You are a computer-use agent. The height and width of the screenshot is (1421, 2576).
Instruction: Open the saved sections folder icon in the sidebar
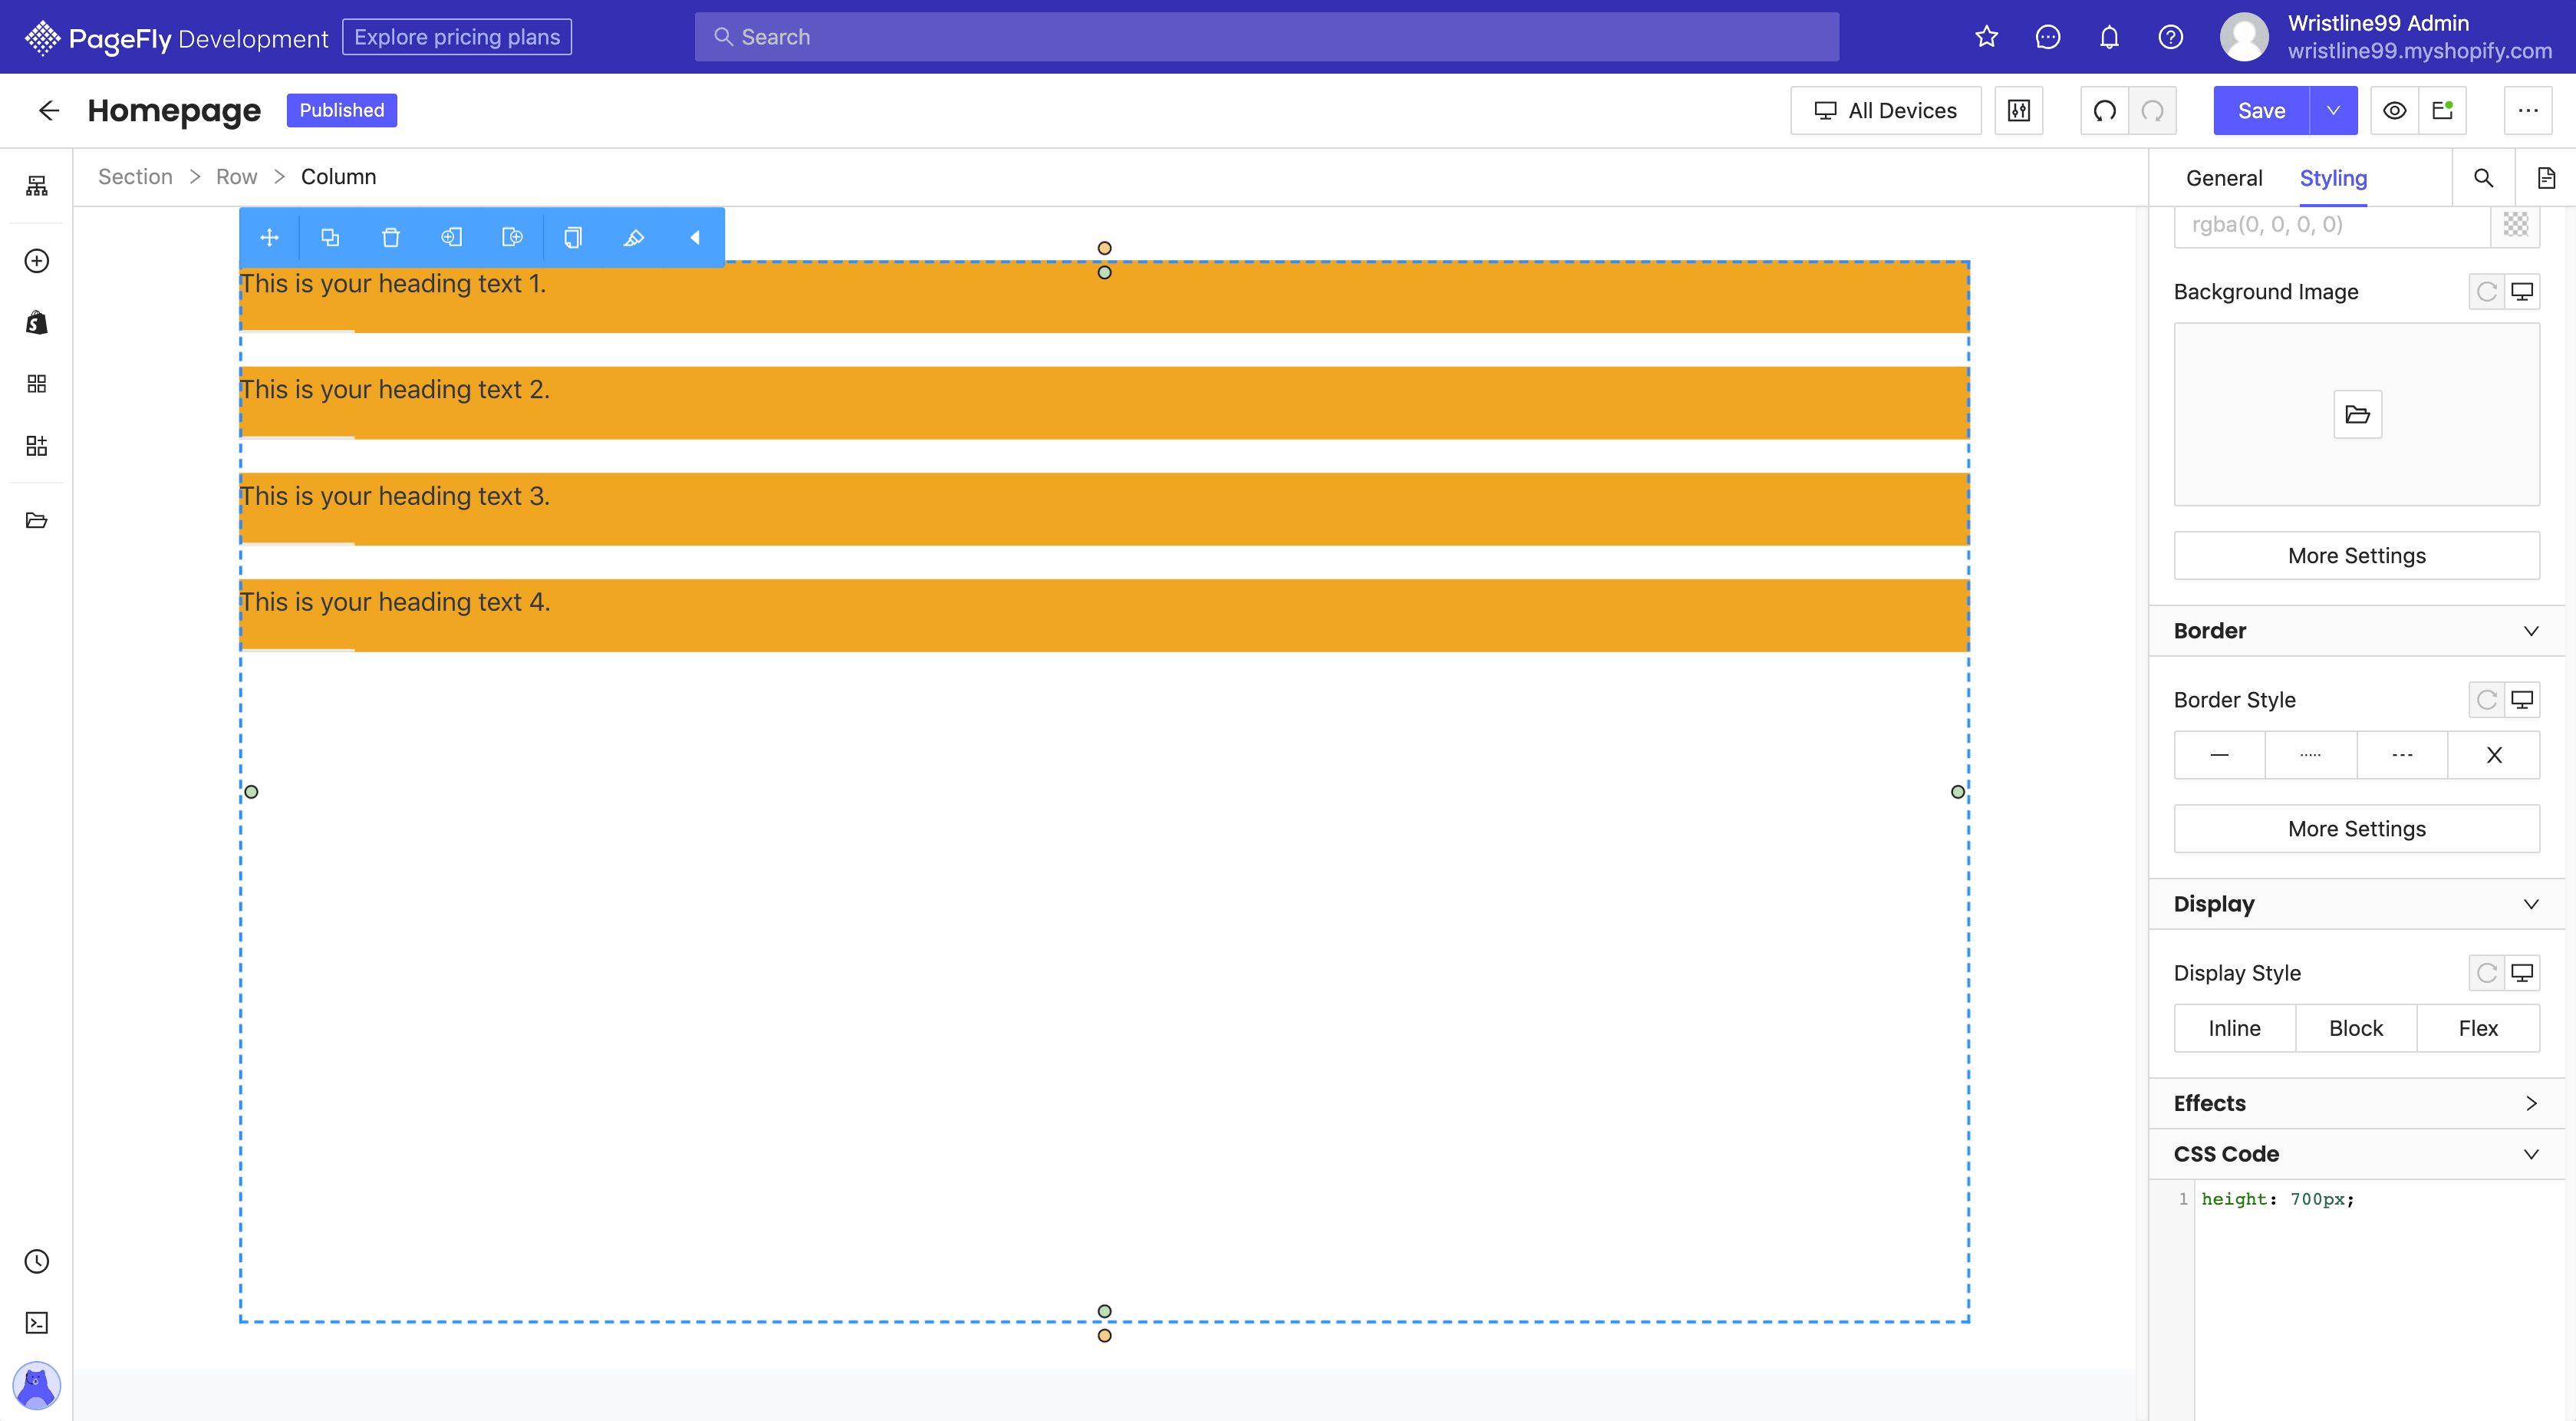click(x=37, y=520)
